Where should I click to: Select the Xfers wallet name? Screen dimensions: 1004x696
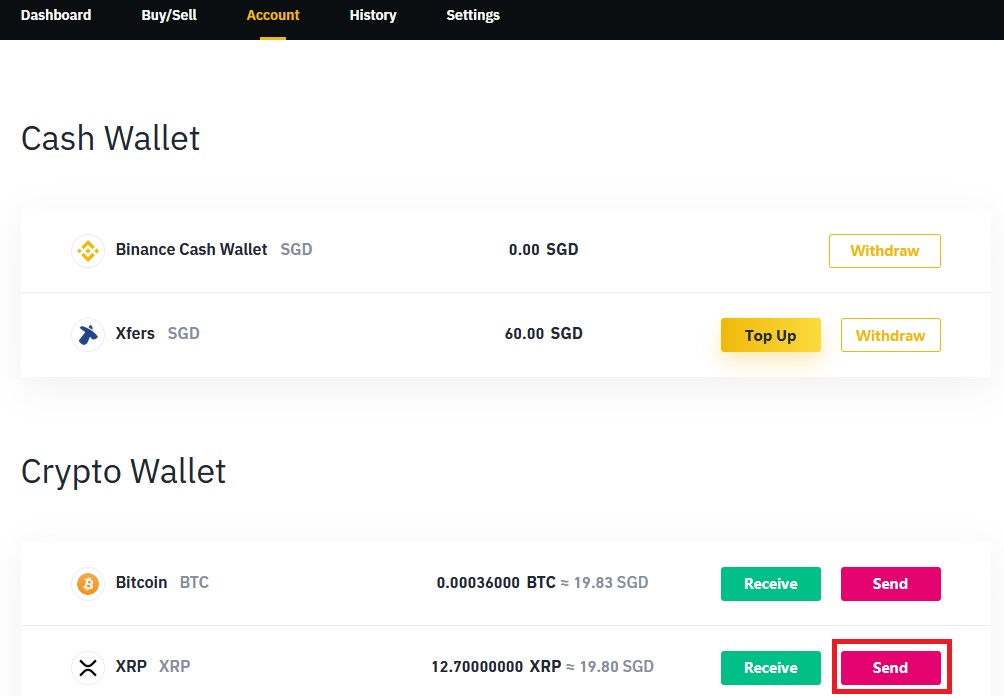(x=134, y=333)
